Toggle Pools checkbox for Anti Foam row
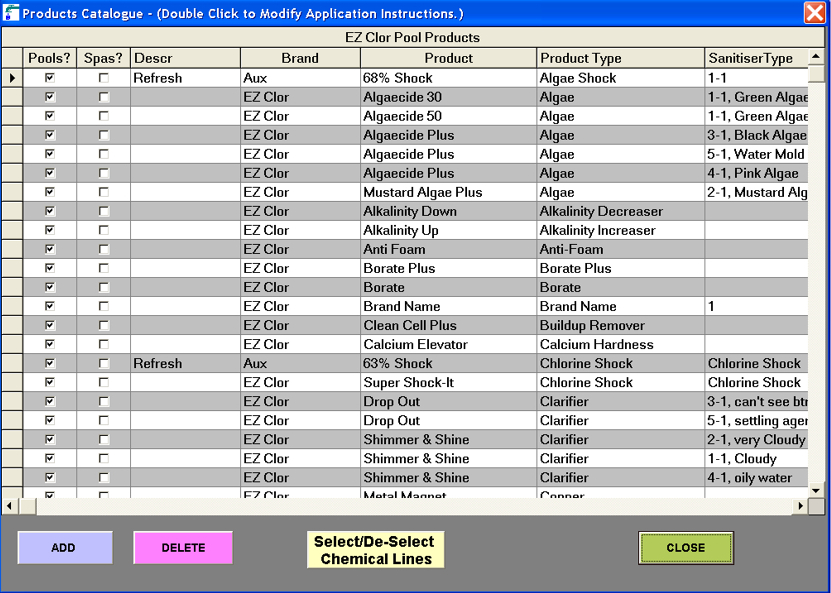Image resolution: width=831 pixels, height=593 pixels. pyautogui.click(x=50, y=249)
